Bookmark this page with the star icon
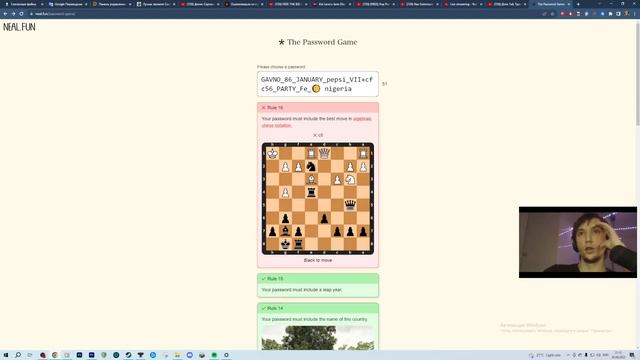Screen dimensions: 640x360 (x=552, y=13)
